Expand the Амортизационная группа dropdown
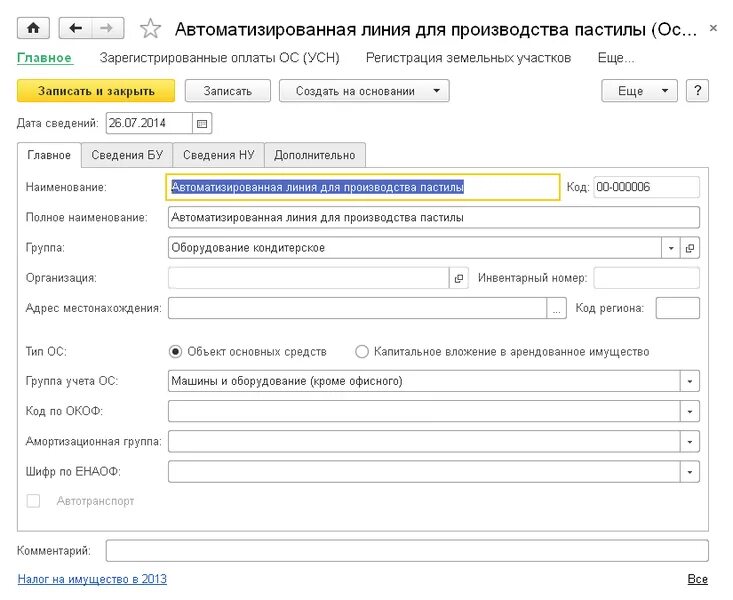 point(690,441)
